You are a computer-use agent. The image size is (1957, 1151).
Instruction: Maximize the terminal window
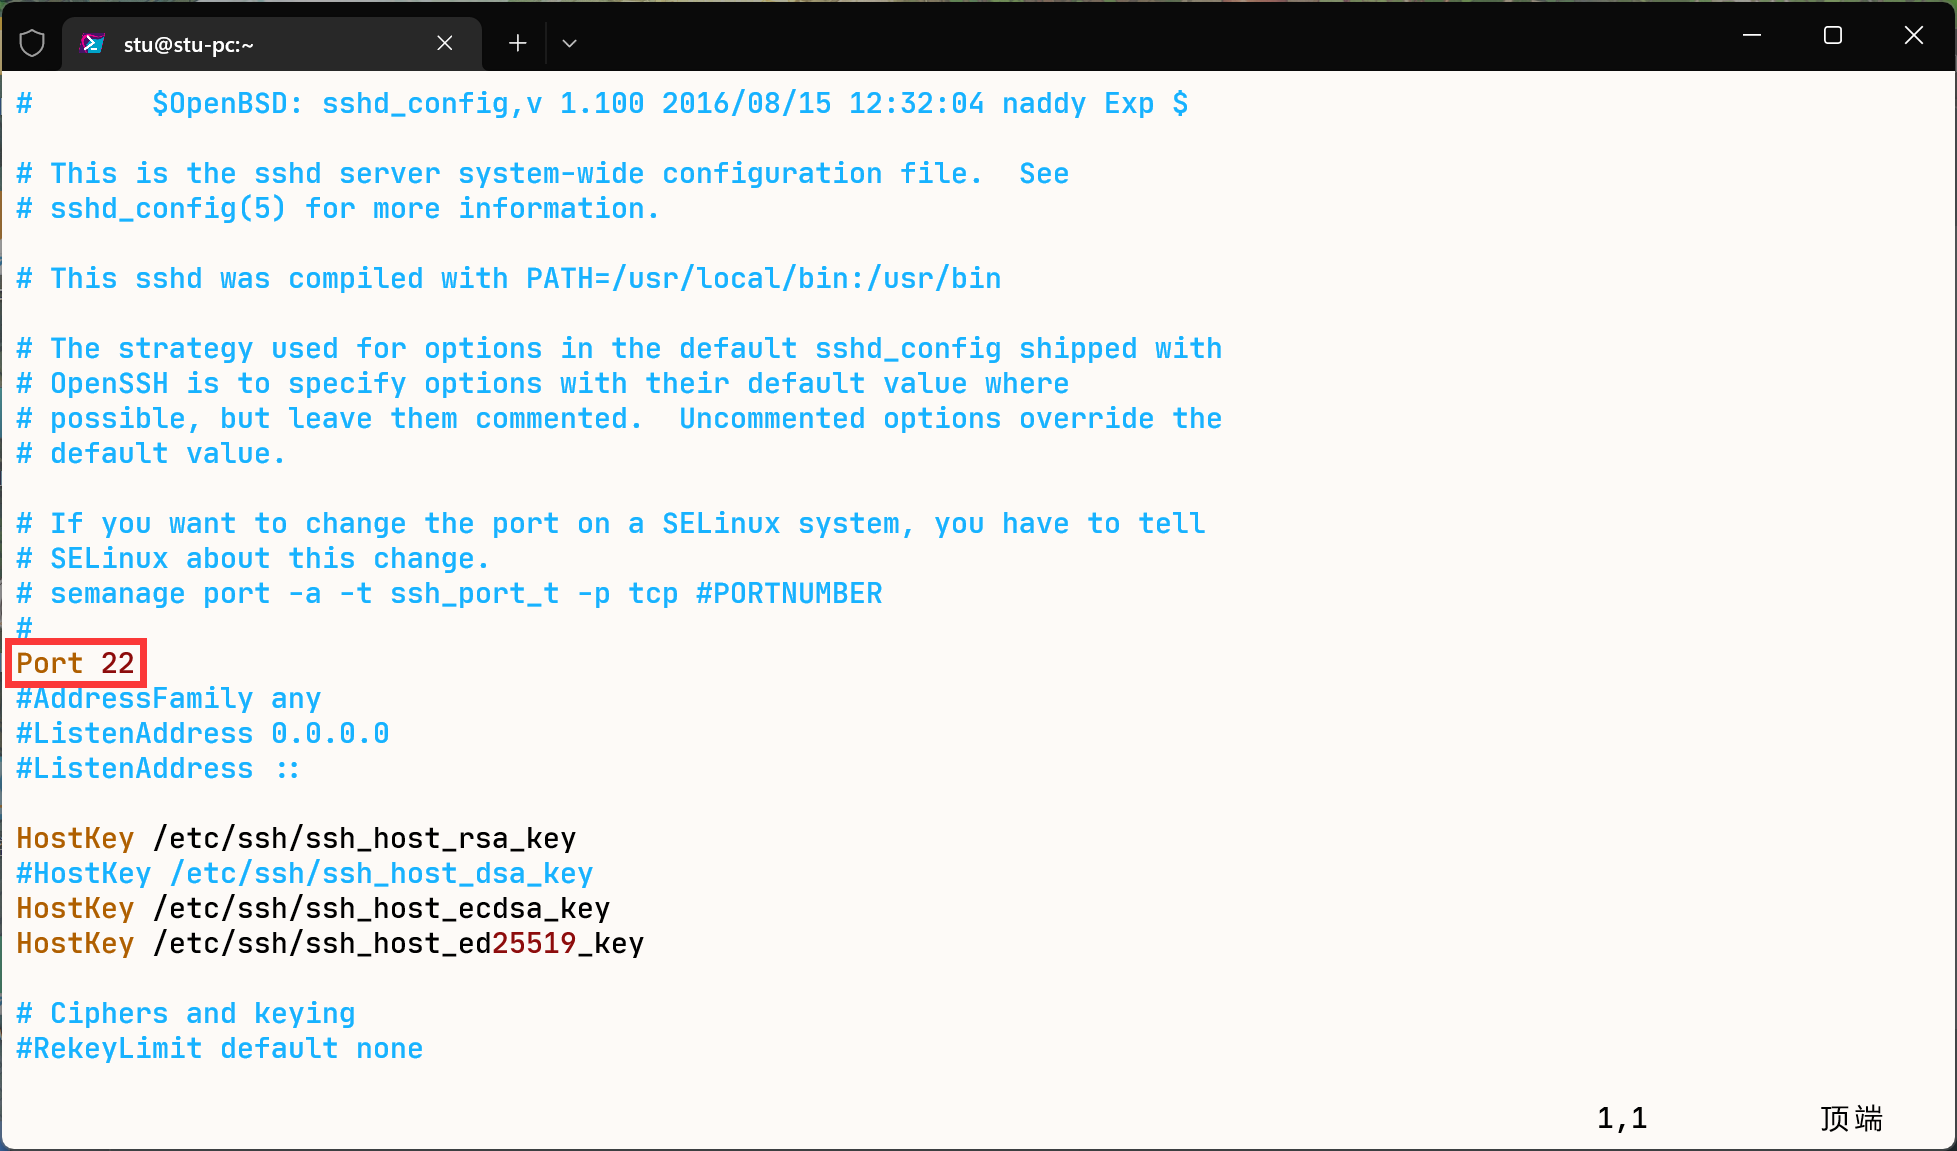click(1833, 36)
